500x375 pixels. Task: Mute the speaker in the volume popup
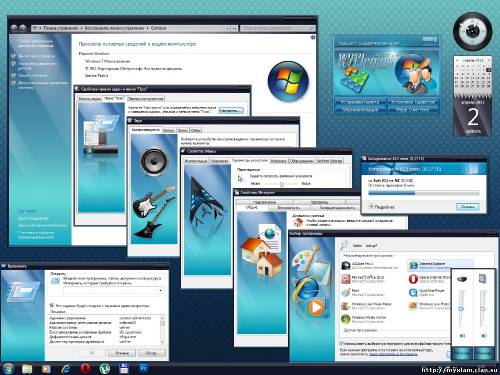[x=462, y=336]
